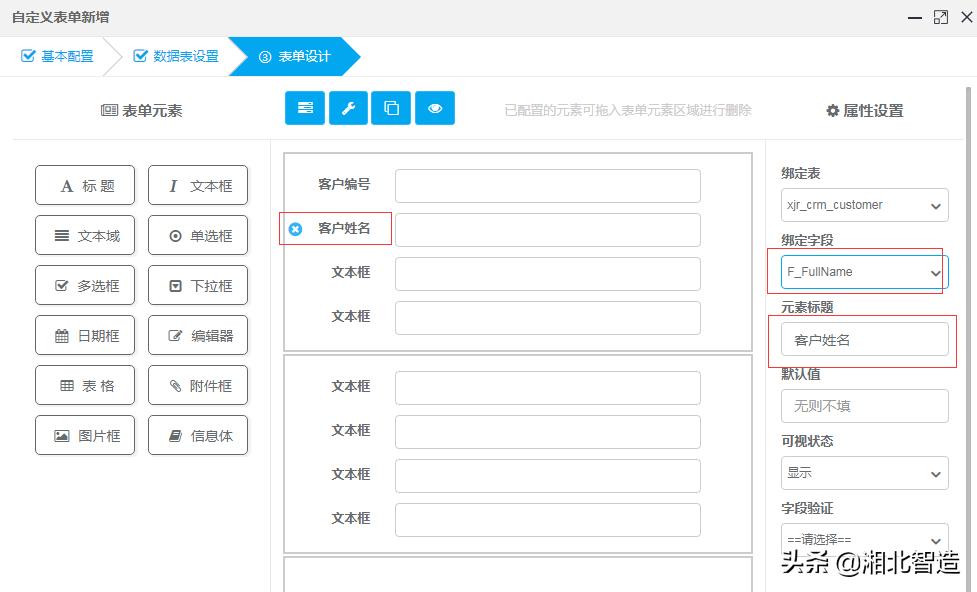Click the eye preview toolbar icon

click(x=434, y=108)
